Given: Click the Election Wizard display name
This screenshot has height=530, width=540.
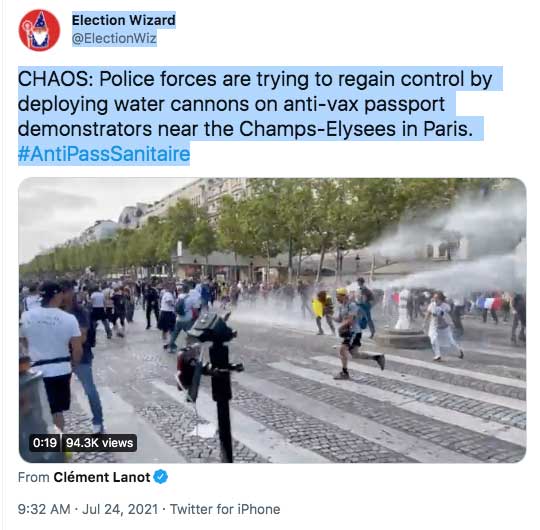Looking at the screenshot, I should point(124,20).
